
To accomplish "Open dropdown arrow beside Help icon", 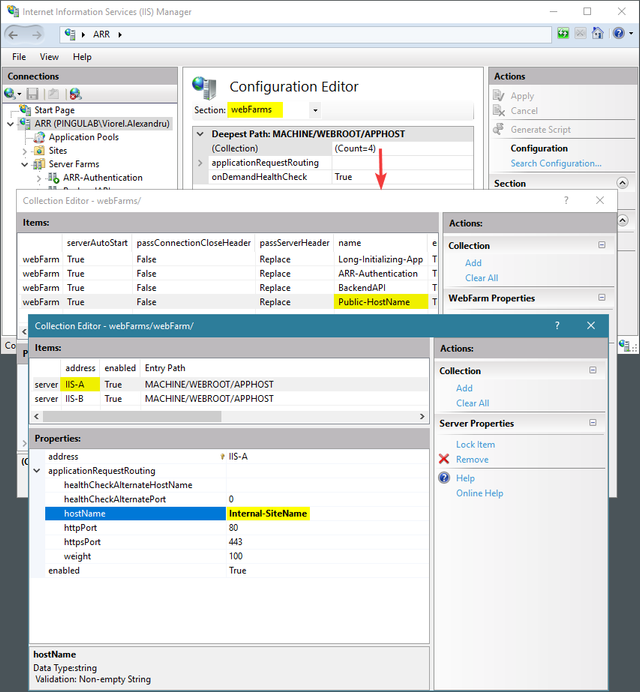I will coord(631,34).
